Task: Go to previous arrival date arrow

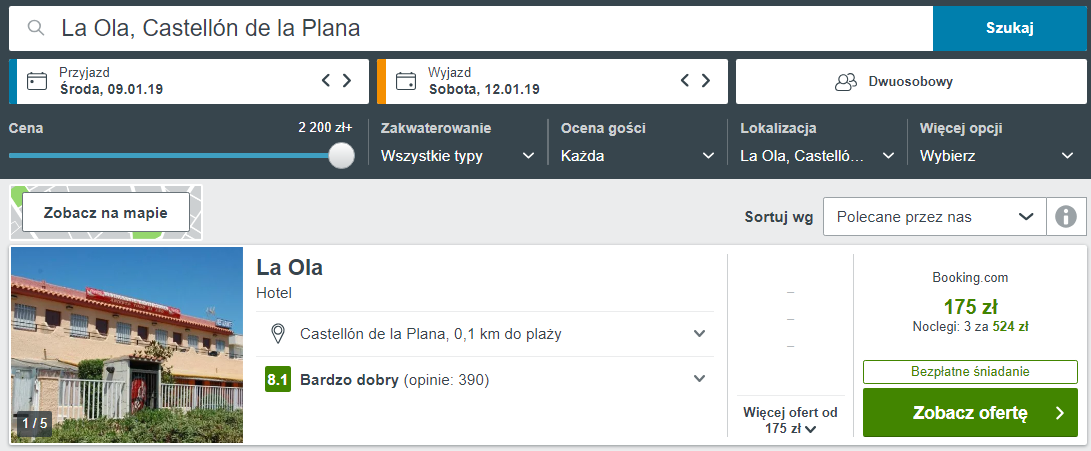Action: coord(326,80)
